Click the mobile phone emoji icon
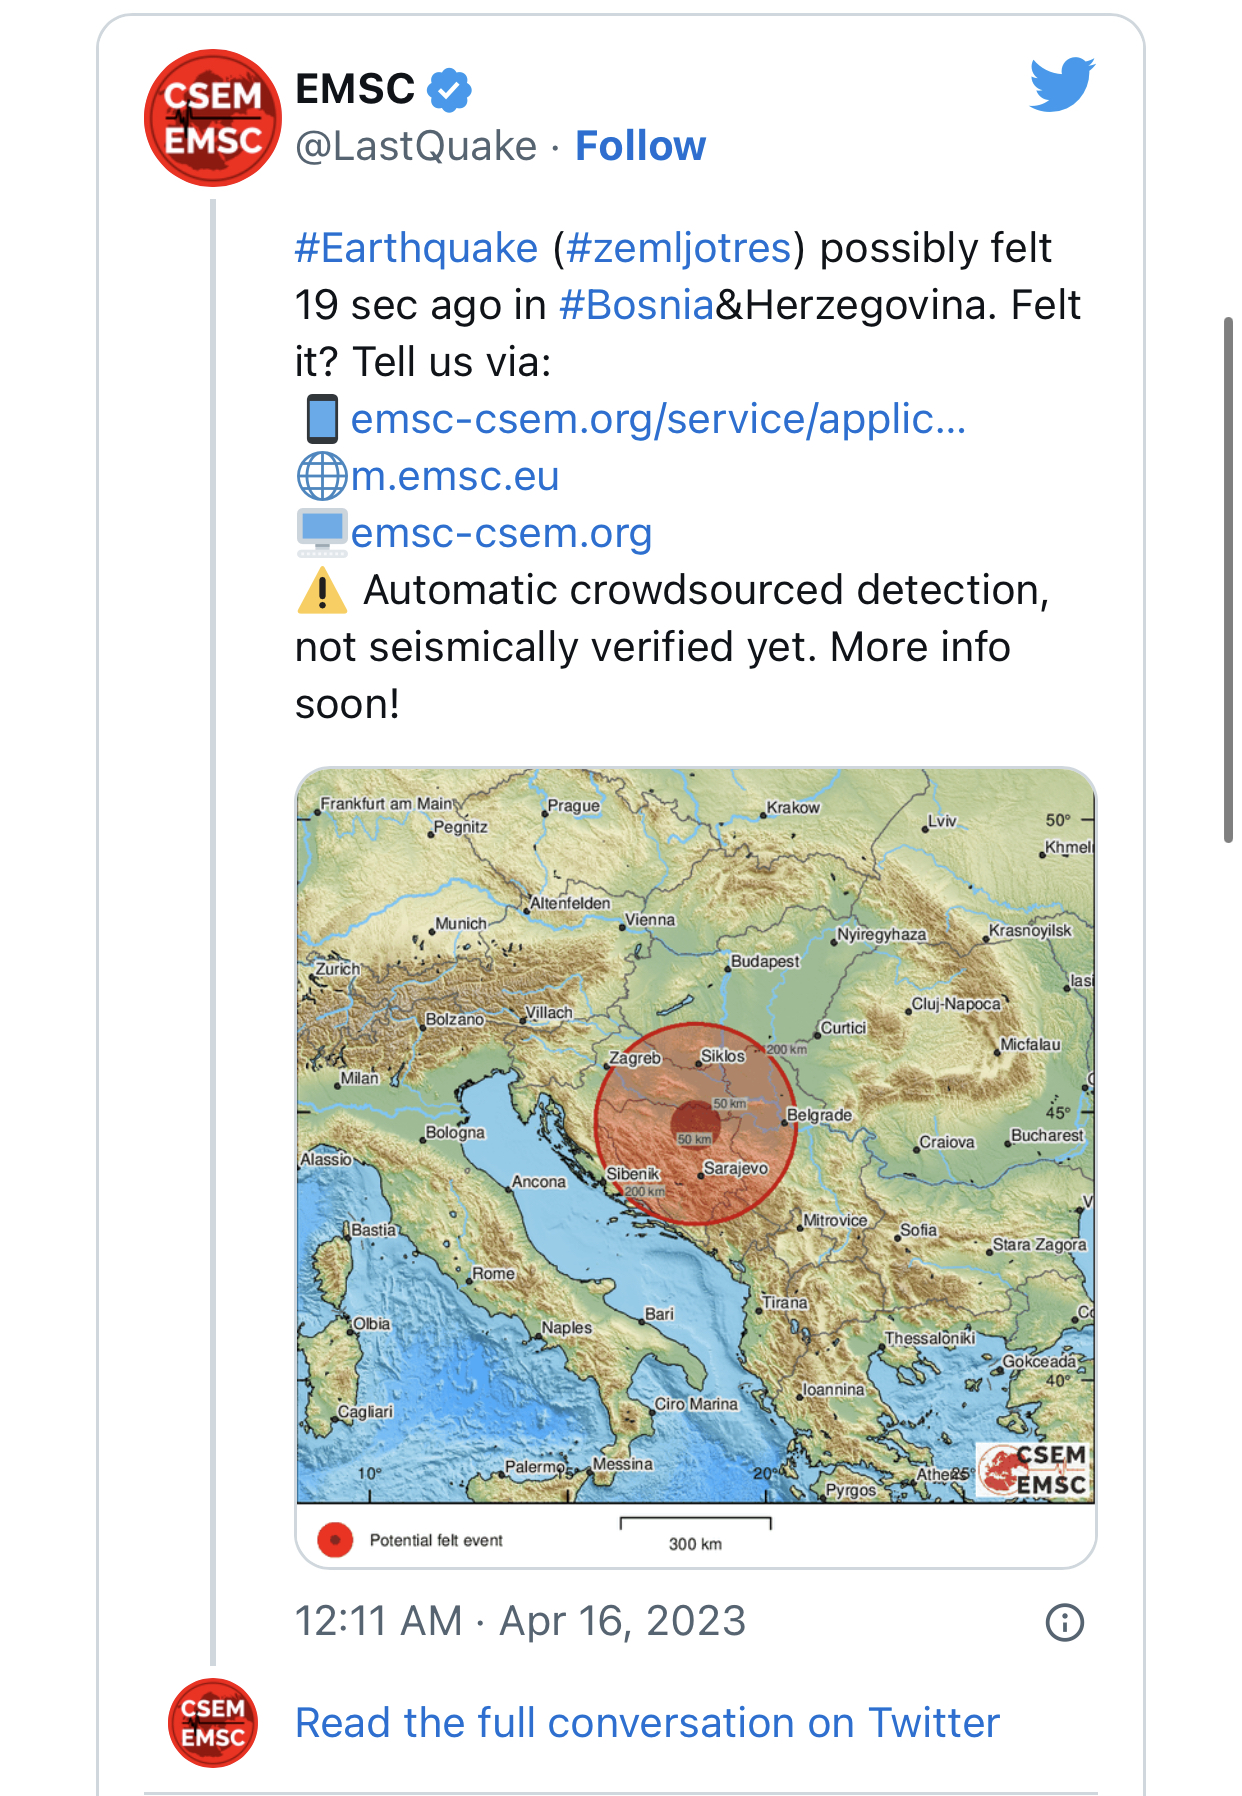This screenshot has height=1796, width=1242. coord(322,419)
